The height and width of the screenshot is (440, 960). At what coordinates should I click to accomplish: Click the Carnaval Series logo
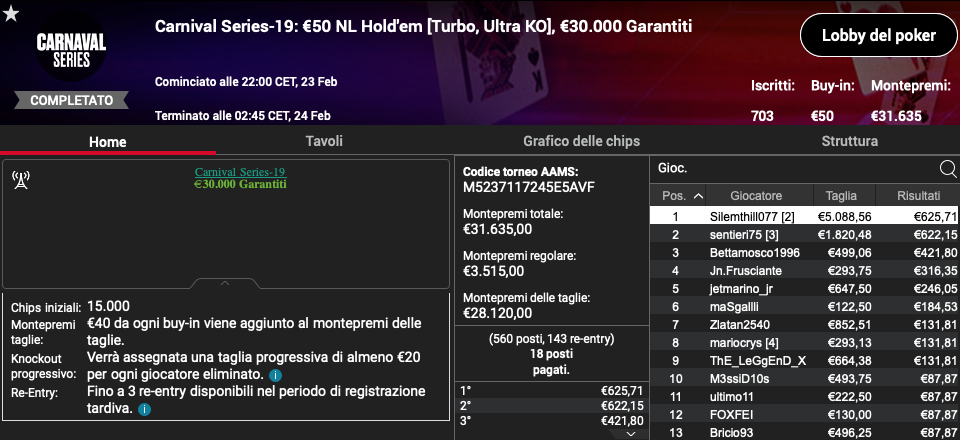coord(71,50)
